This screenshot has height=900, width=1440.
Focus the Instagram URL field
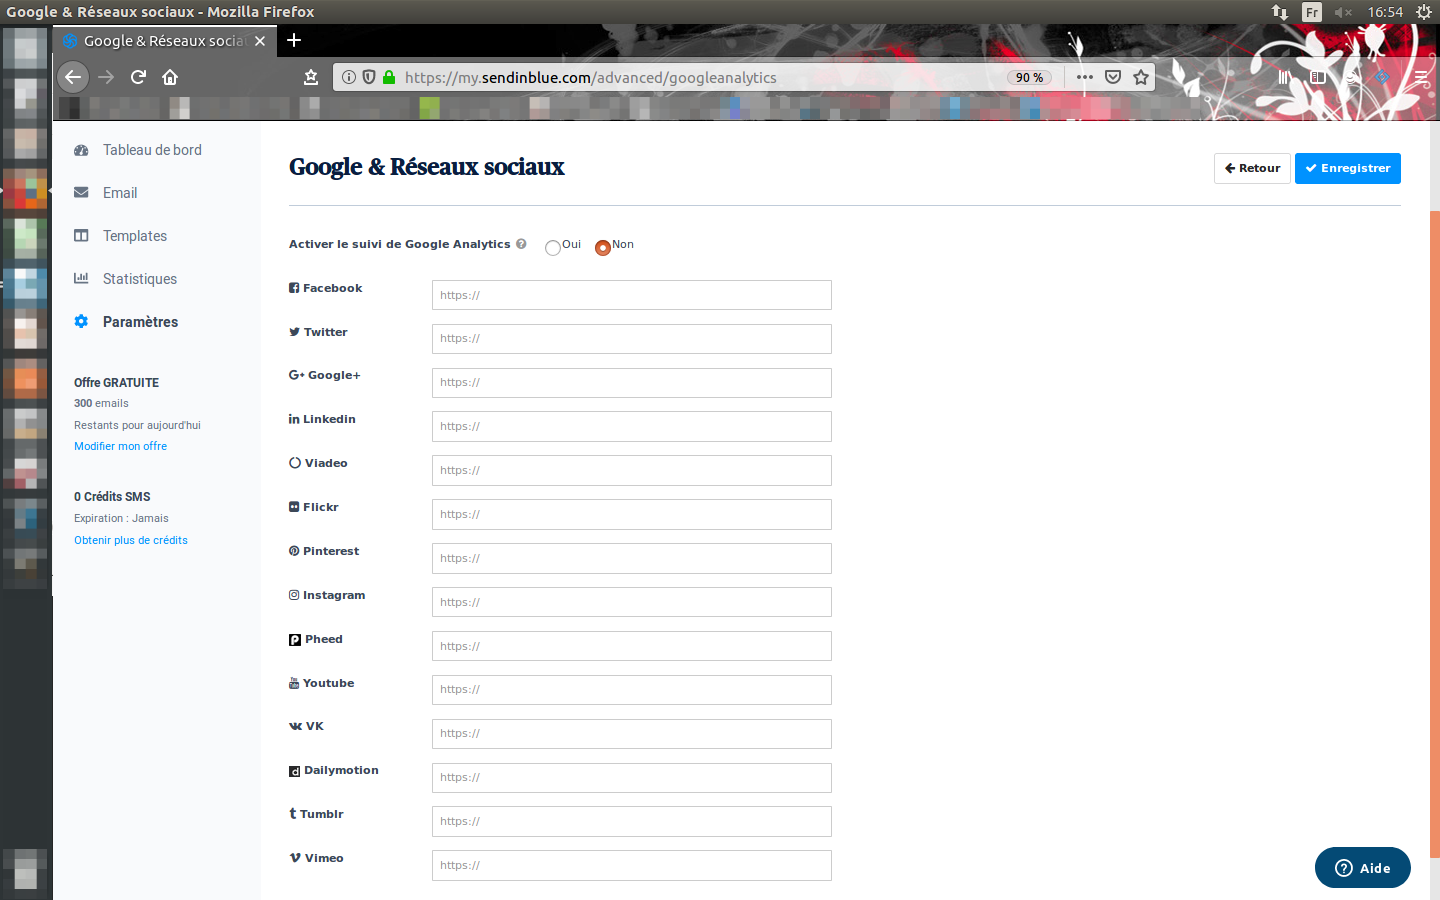(631, 602)
